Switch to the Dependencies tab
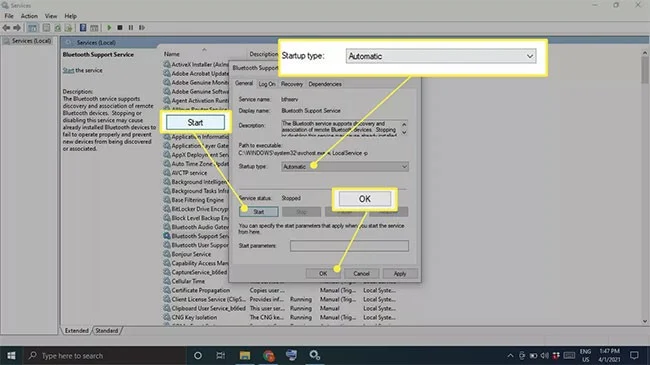This screenshot has height=365, width=650. tap(325, 84)
